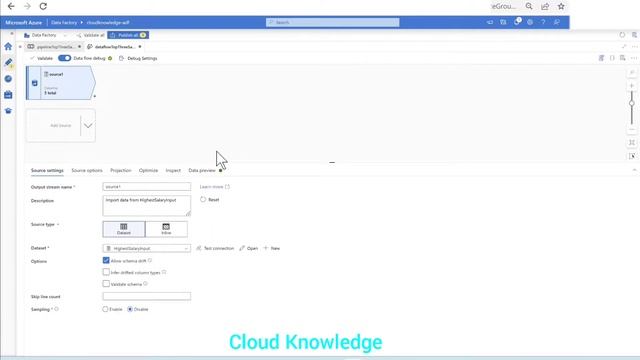
Task: Check the Validate schema checkbox
Action: click(106, 284)
